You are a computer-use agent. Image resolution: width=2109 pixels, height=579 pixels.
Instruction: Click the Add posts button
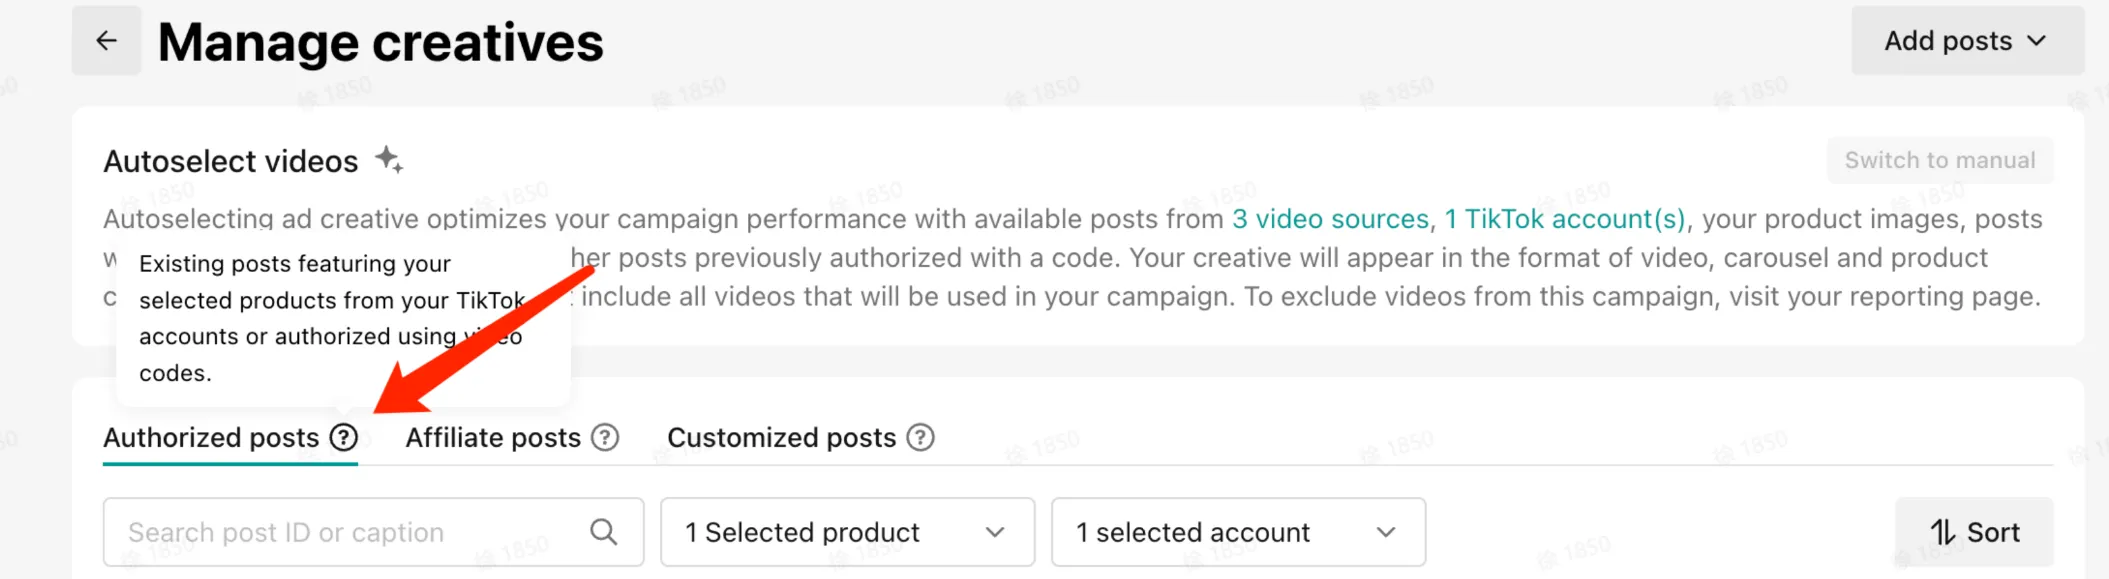(1967, 41)
